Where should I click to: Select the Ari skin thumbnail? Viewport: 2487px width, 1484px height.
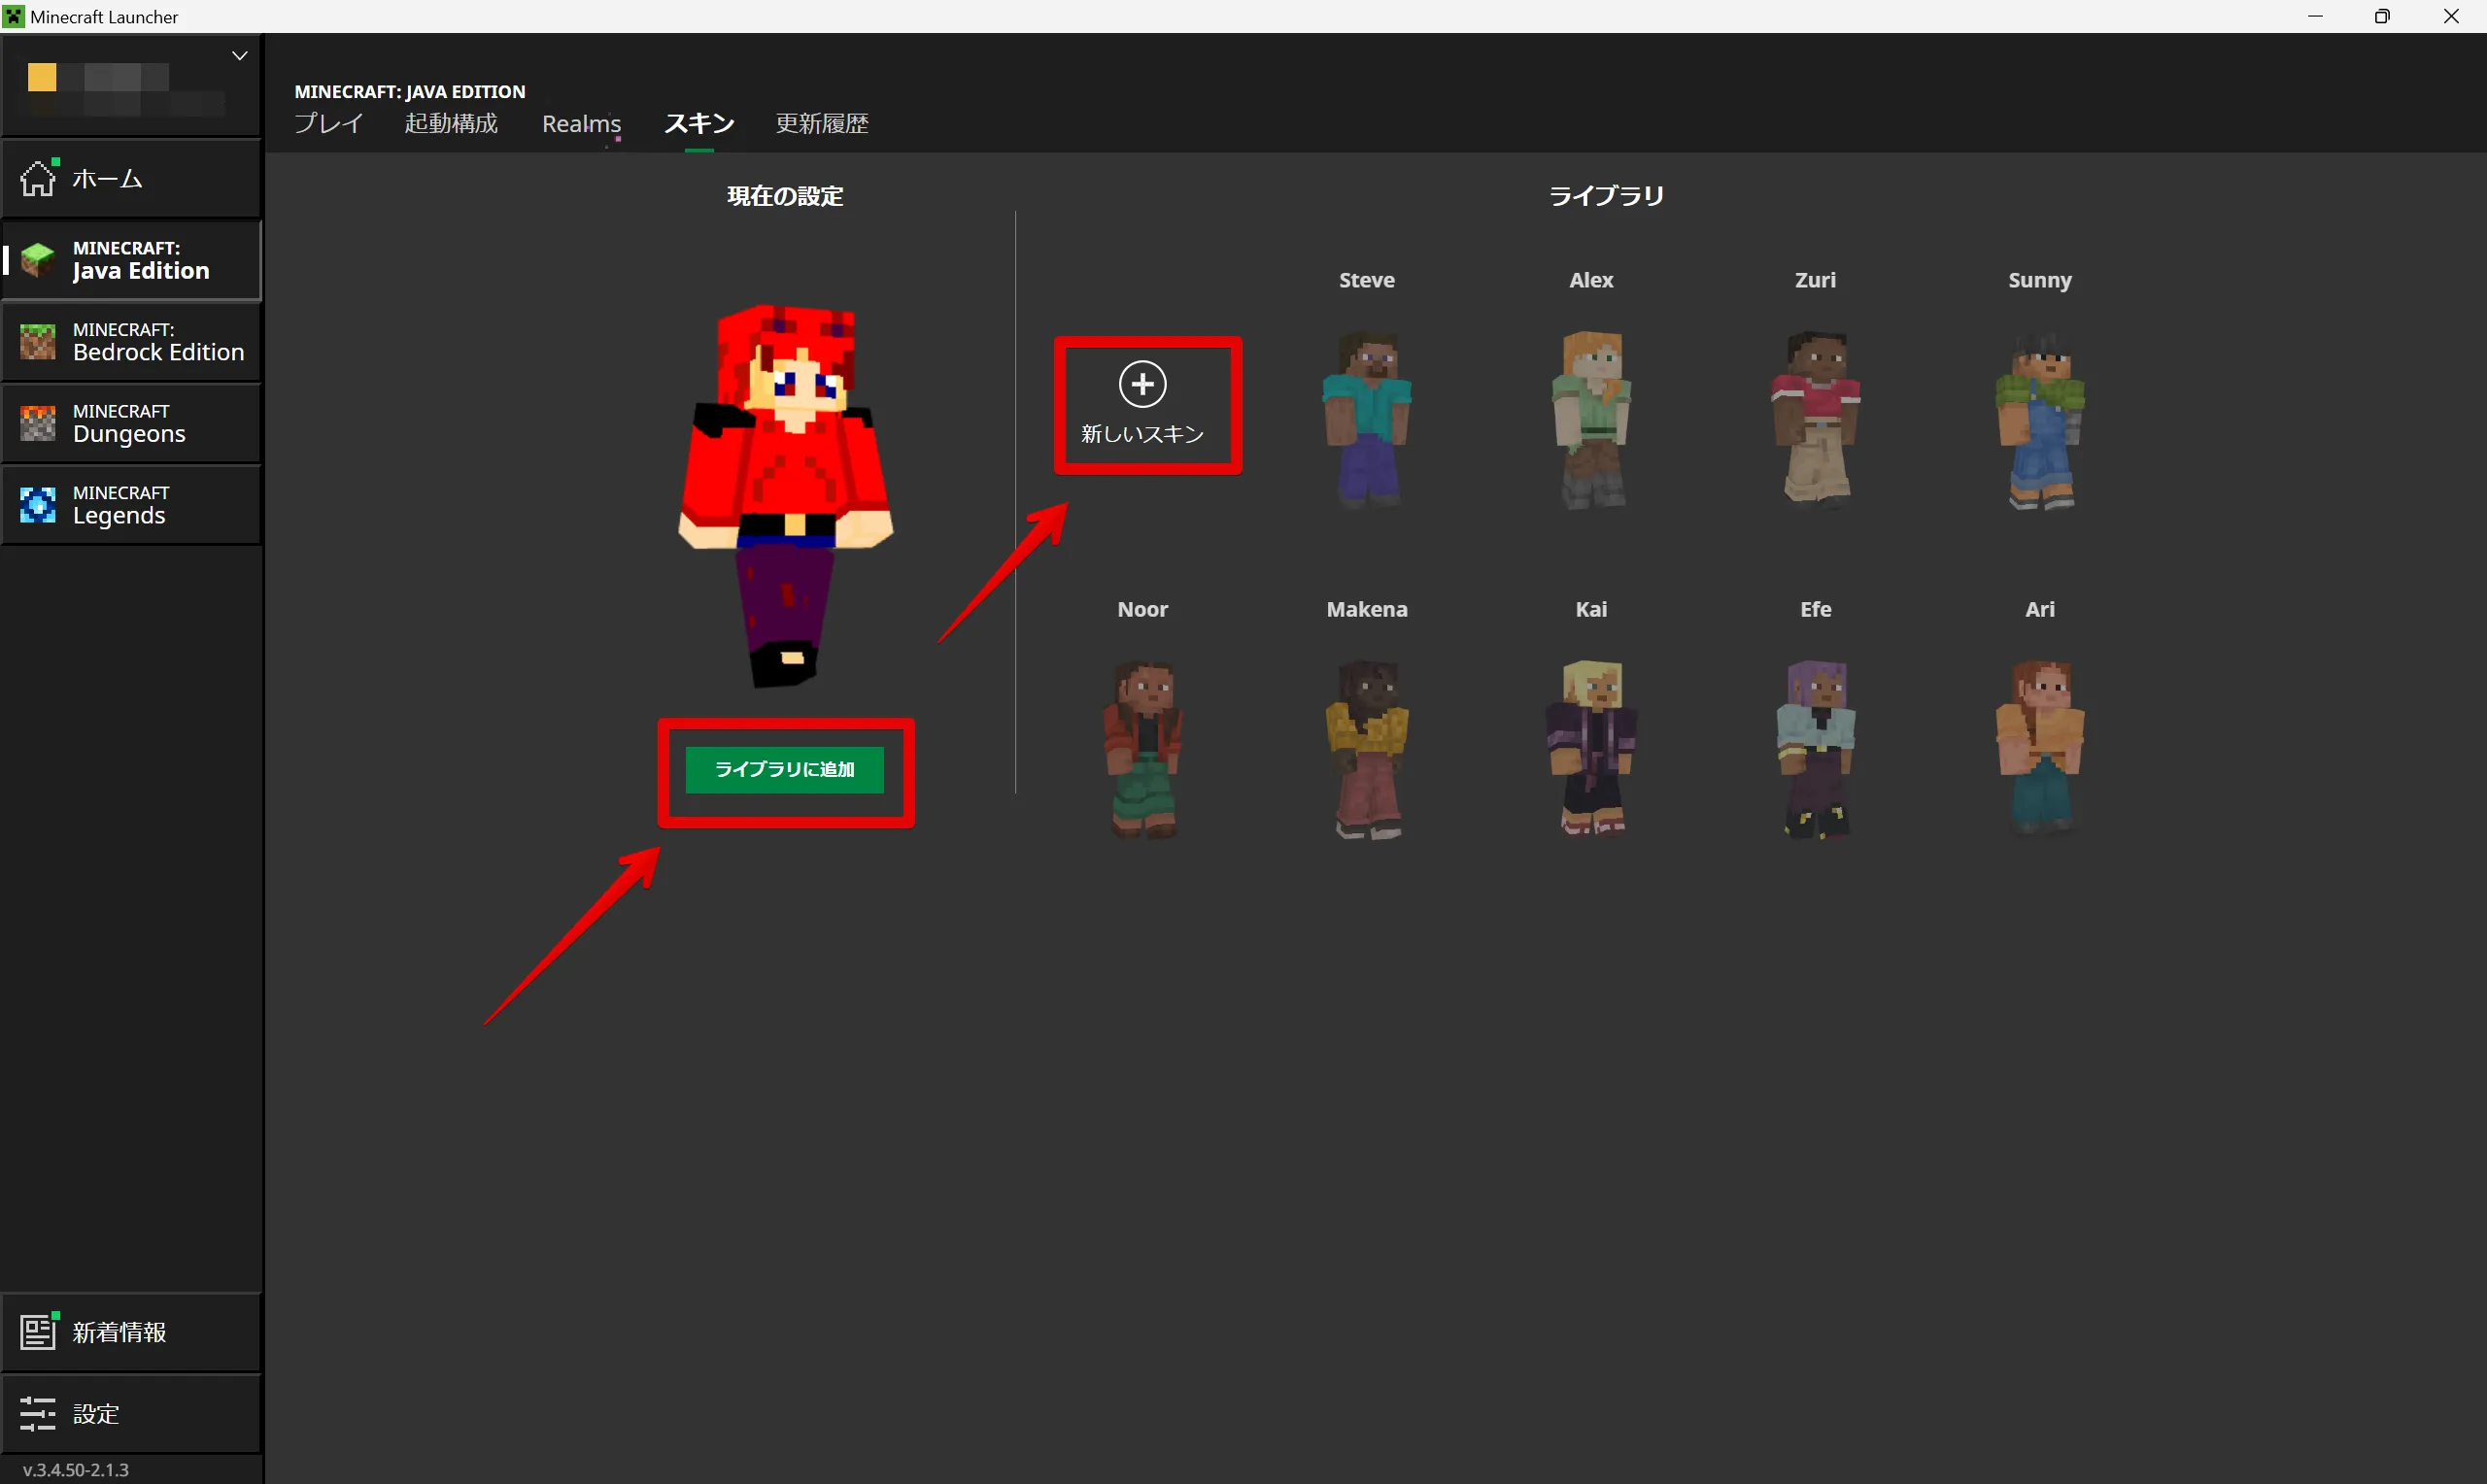coord(2040,749)
